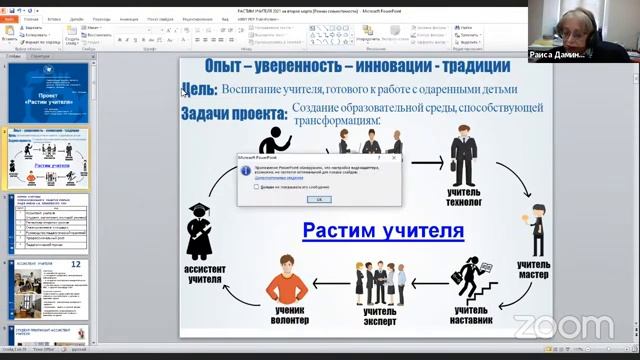This screenshot has height=360, width=640.
Task: Cut selection with Вырезать
Action: pyautogui.click(x=31, y=28)
